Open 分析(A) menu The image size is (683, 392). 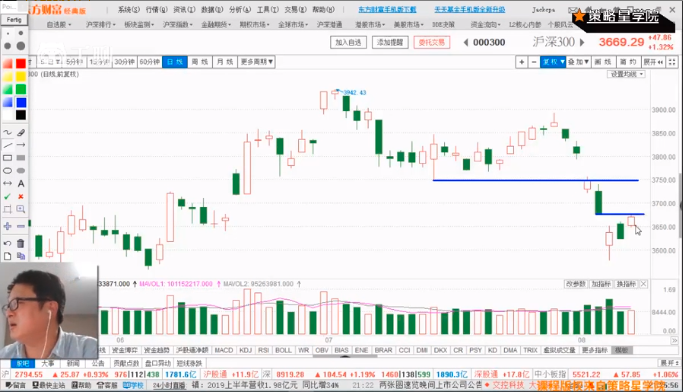[240, 10]
